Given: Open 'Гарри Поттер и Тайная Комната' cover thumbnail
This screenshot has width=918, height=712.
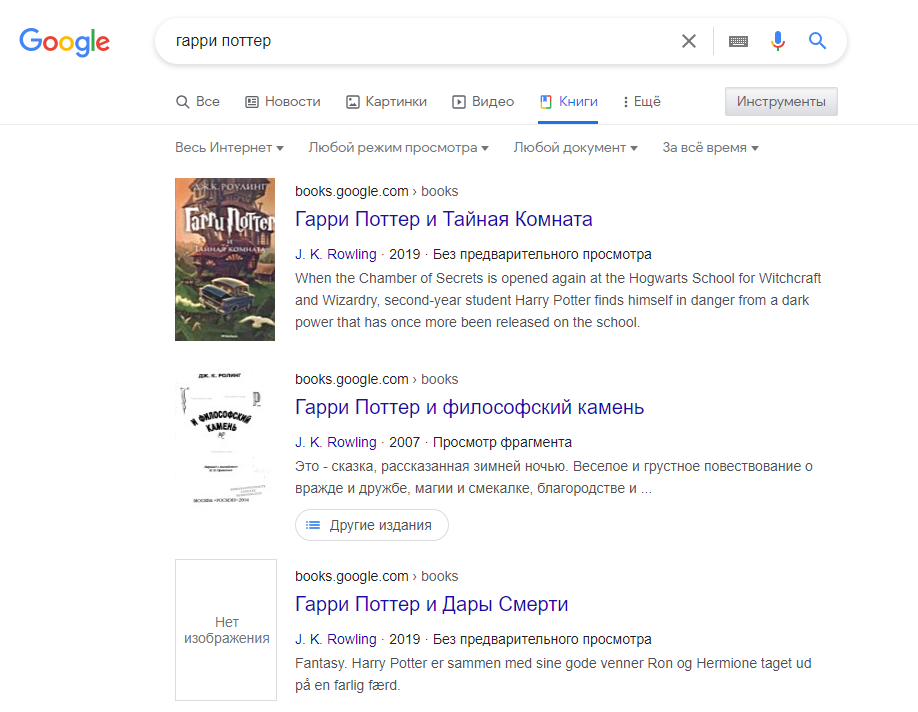Looking at the screenshot, I should tap(225, 259).
